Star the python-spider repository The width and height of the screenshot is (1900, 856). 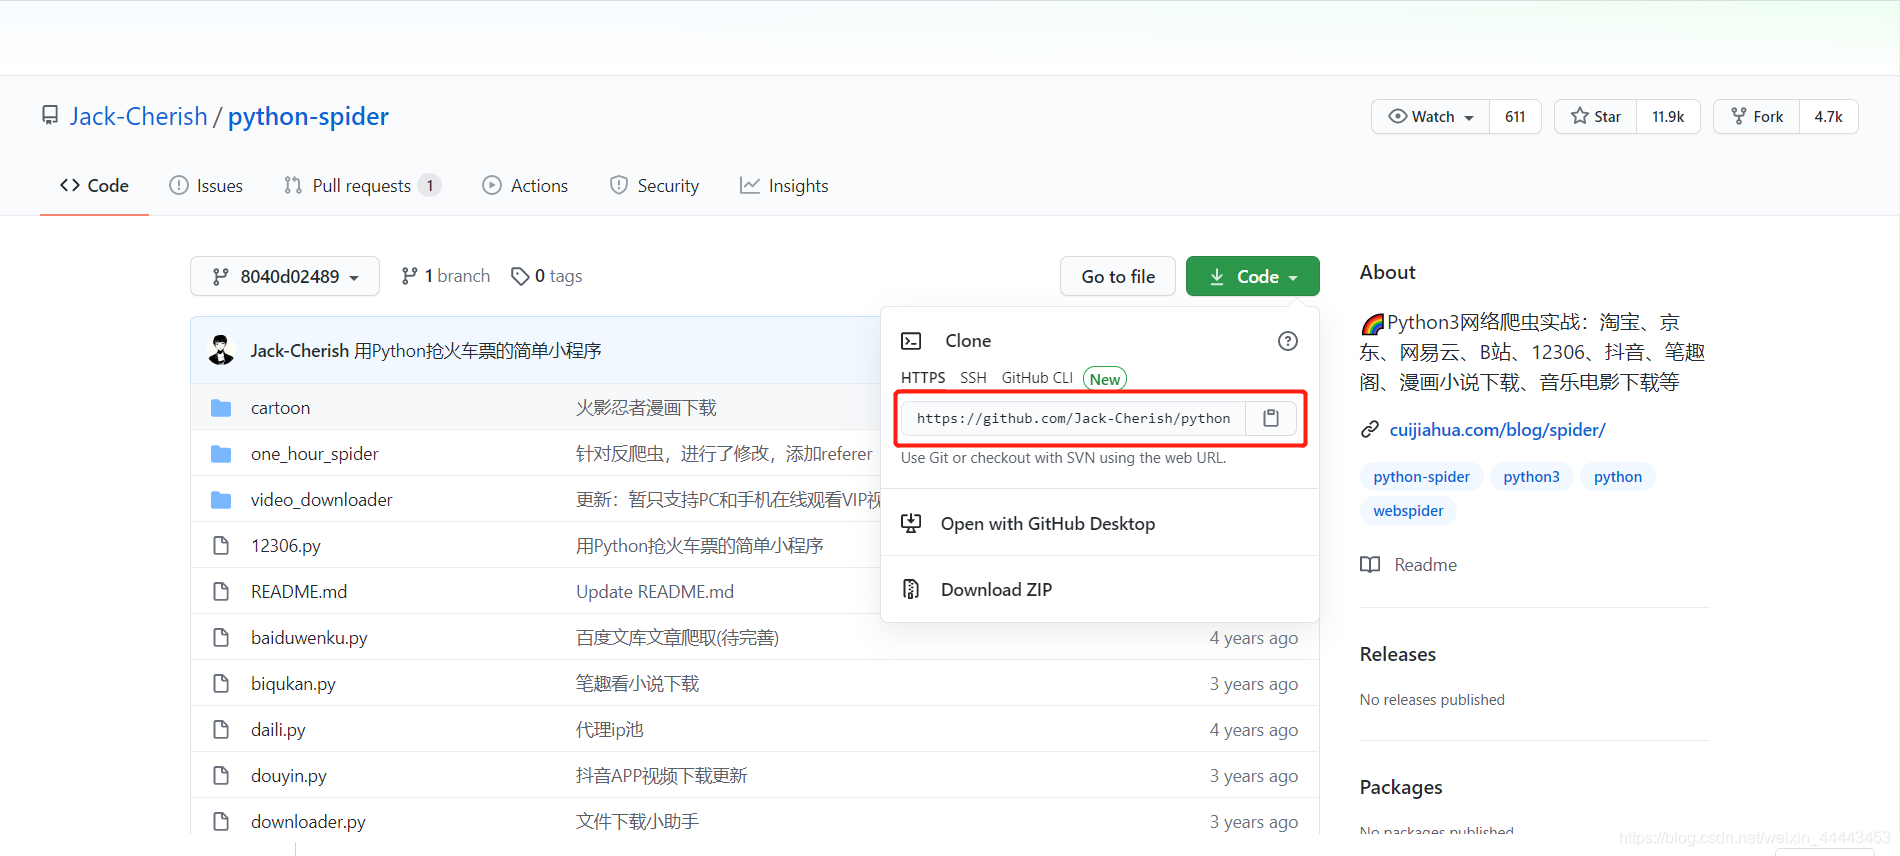[x=1596, y=117]
